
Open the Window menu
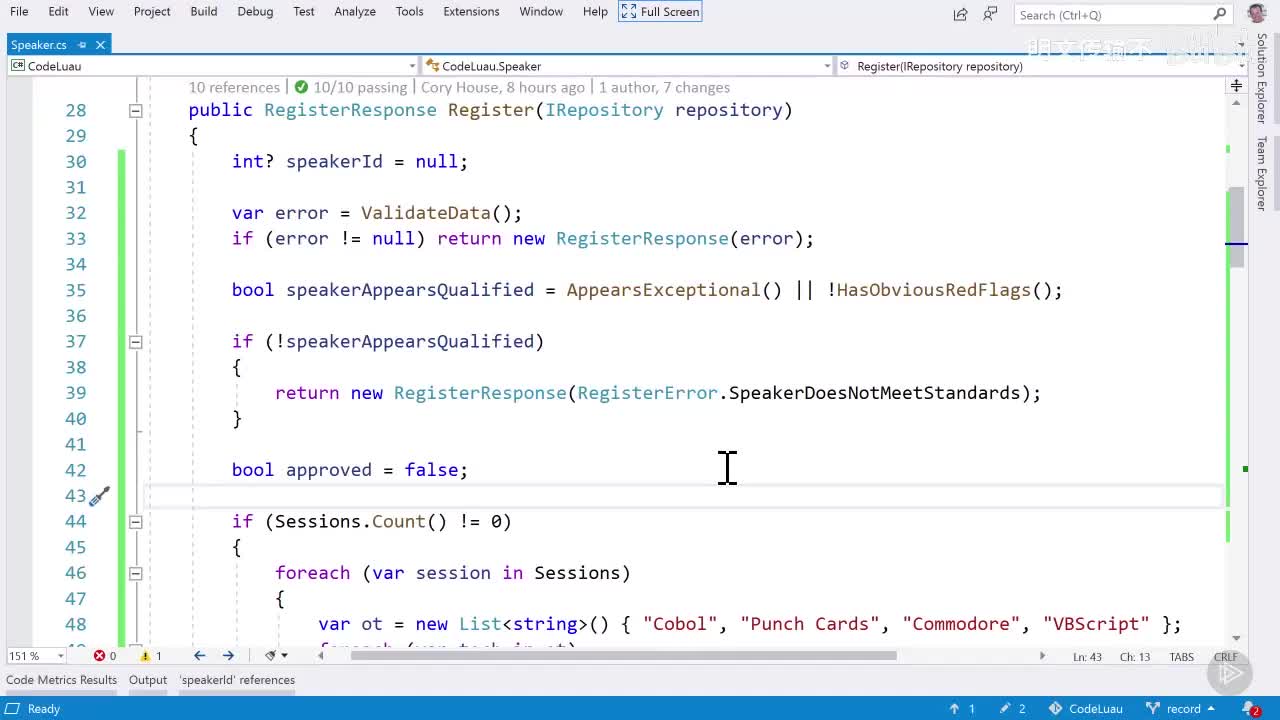tap(541, 11)
